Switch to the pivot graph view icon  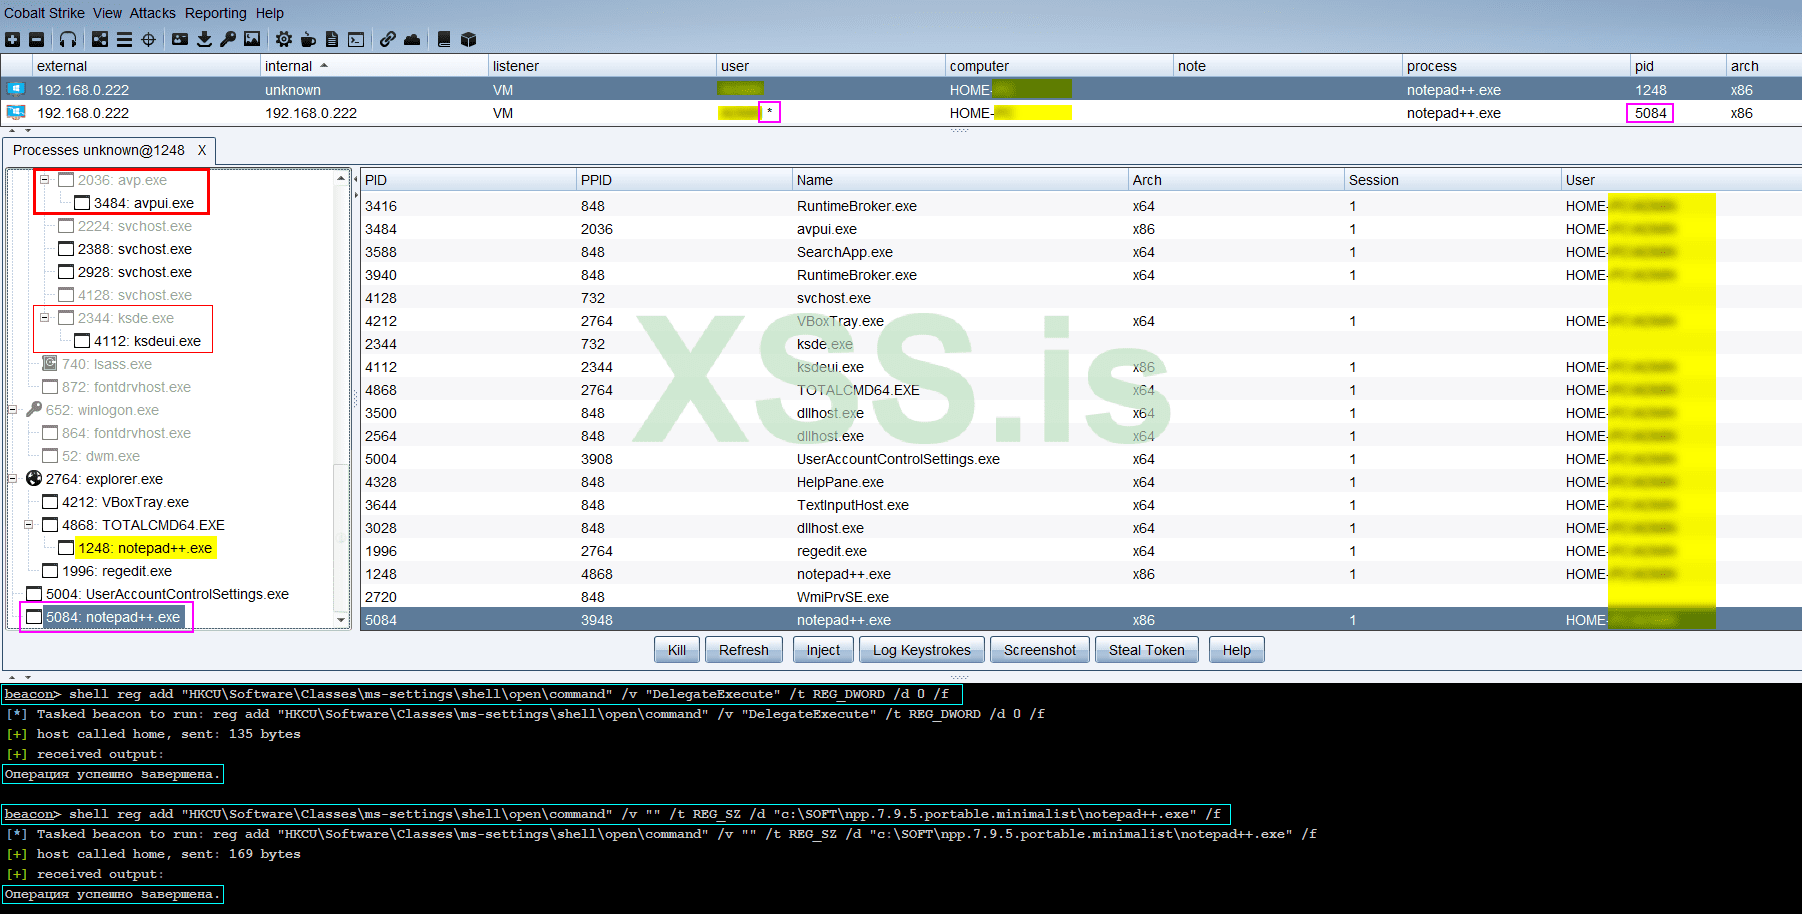(x=100, y=40)
